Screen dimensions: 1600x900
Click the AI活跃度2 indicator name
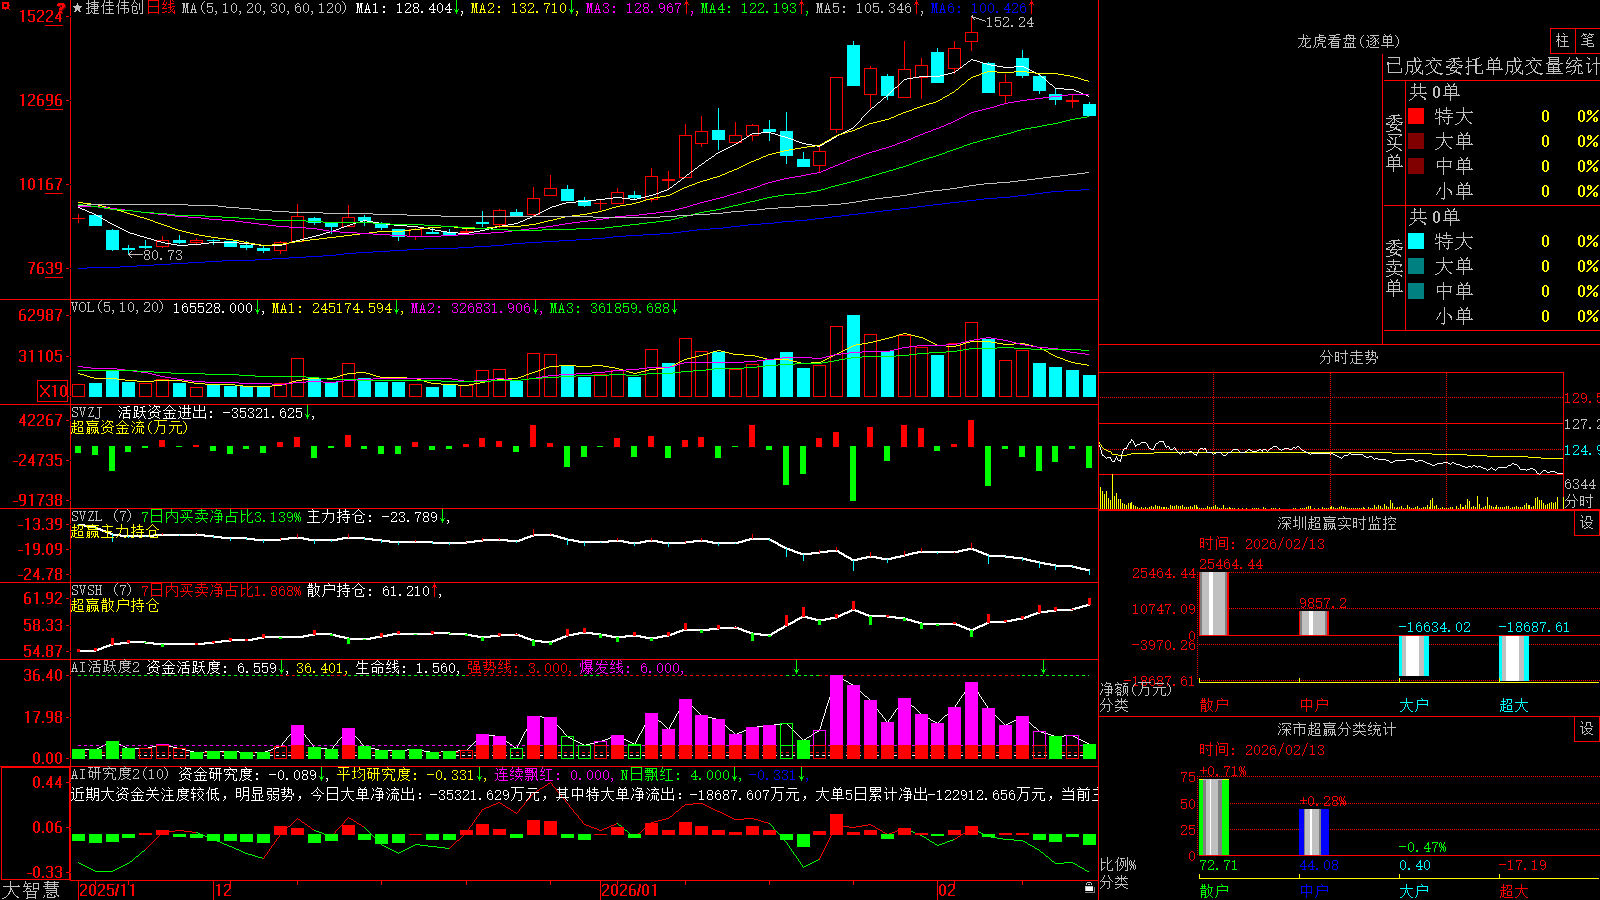click(106, 668)
